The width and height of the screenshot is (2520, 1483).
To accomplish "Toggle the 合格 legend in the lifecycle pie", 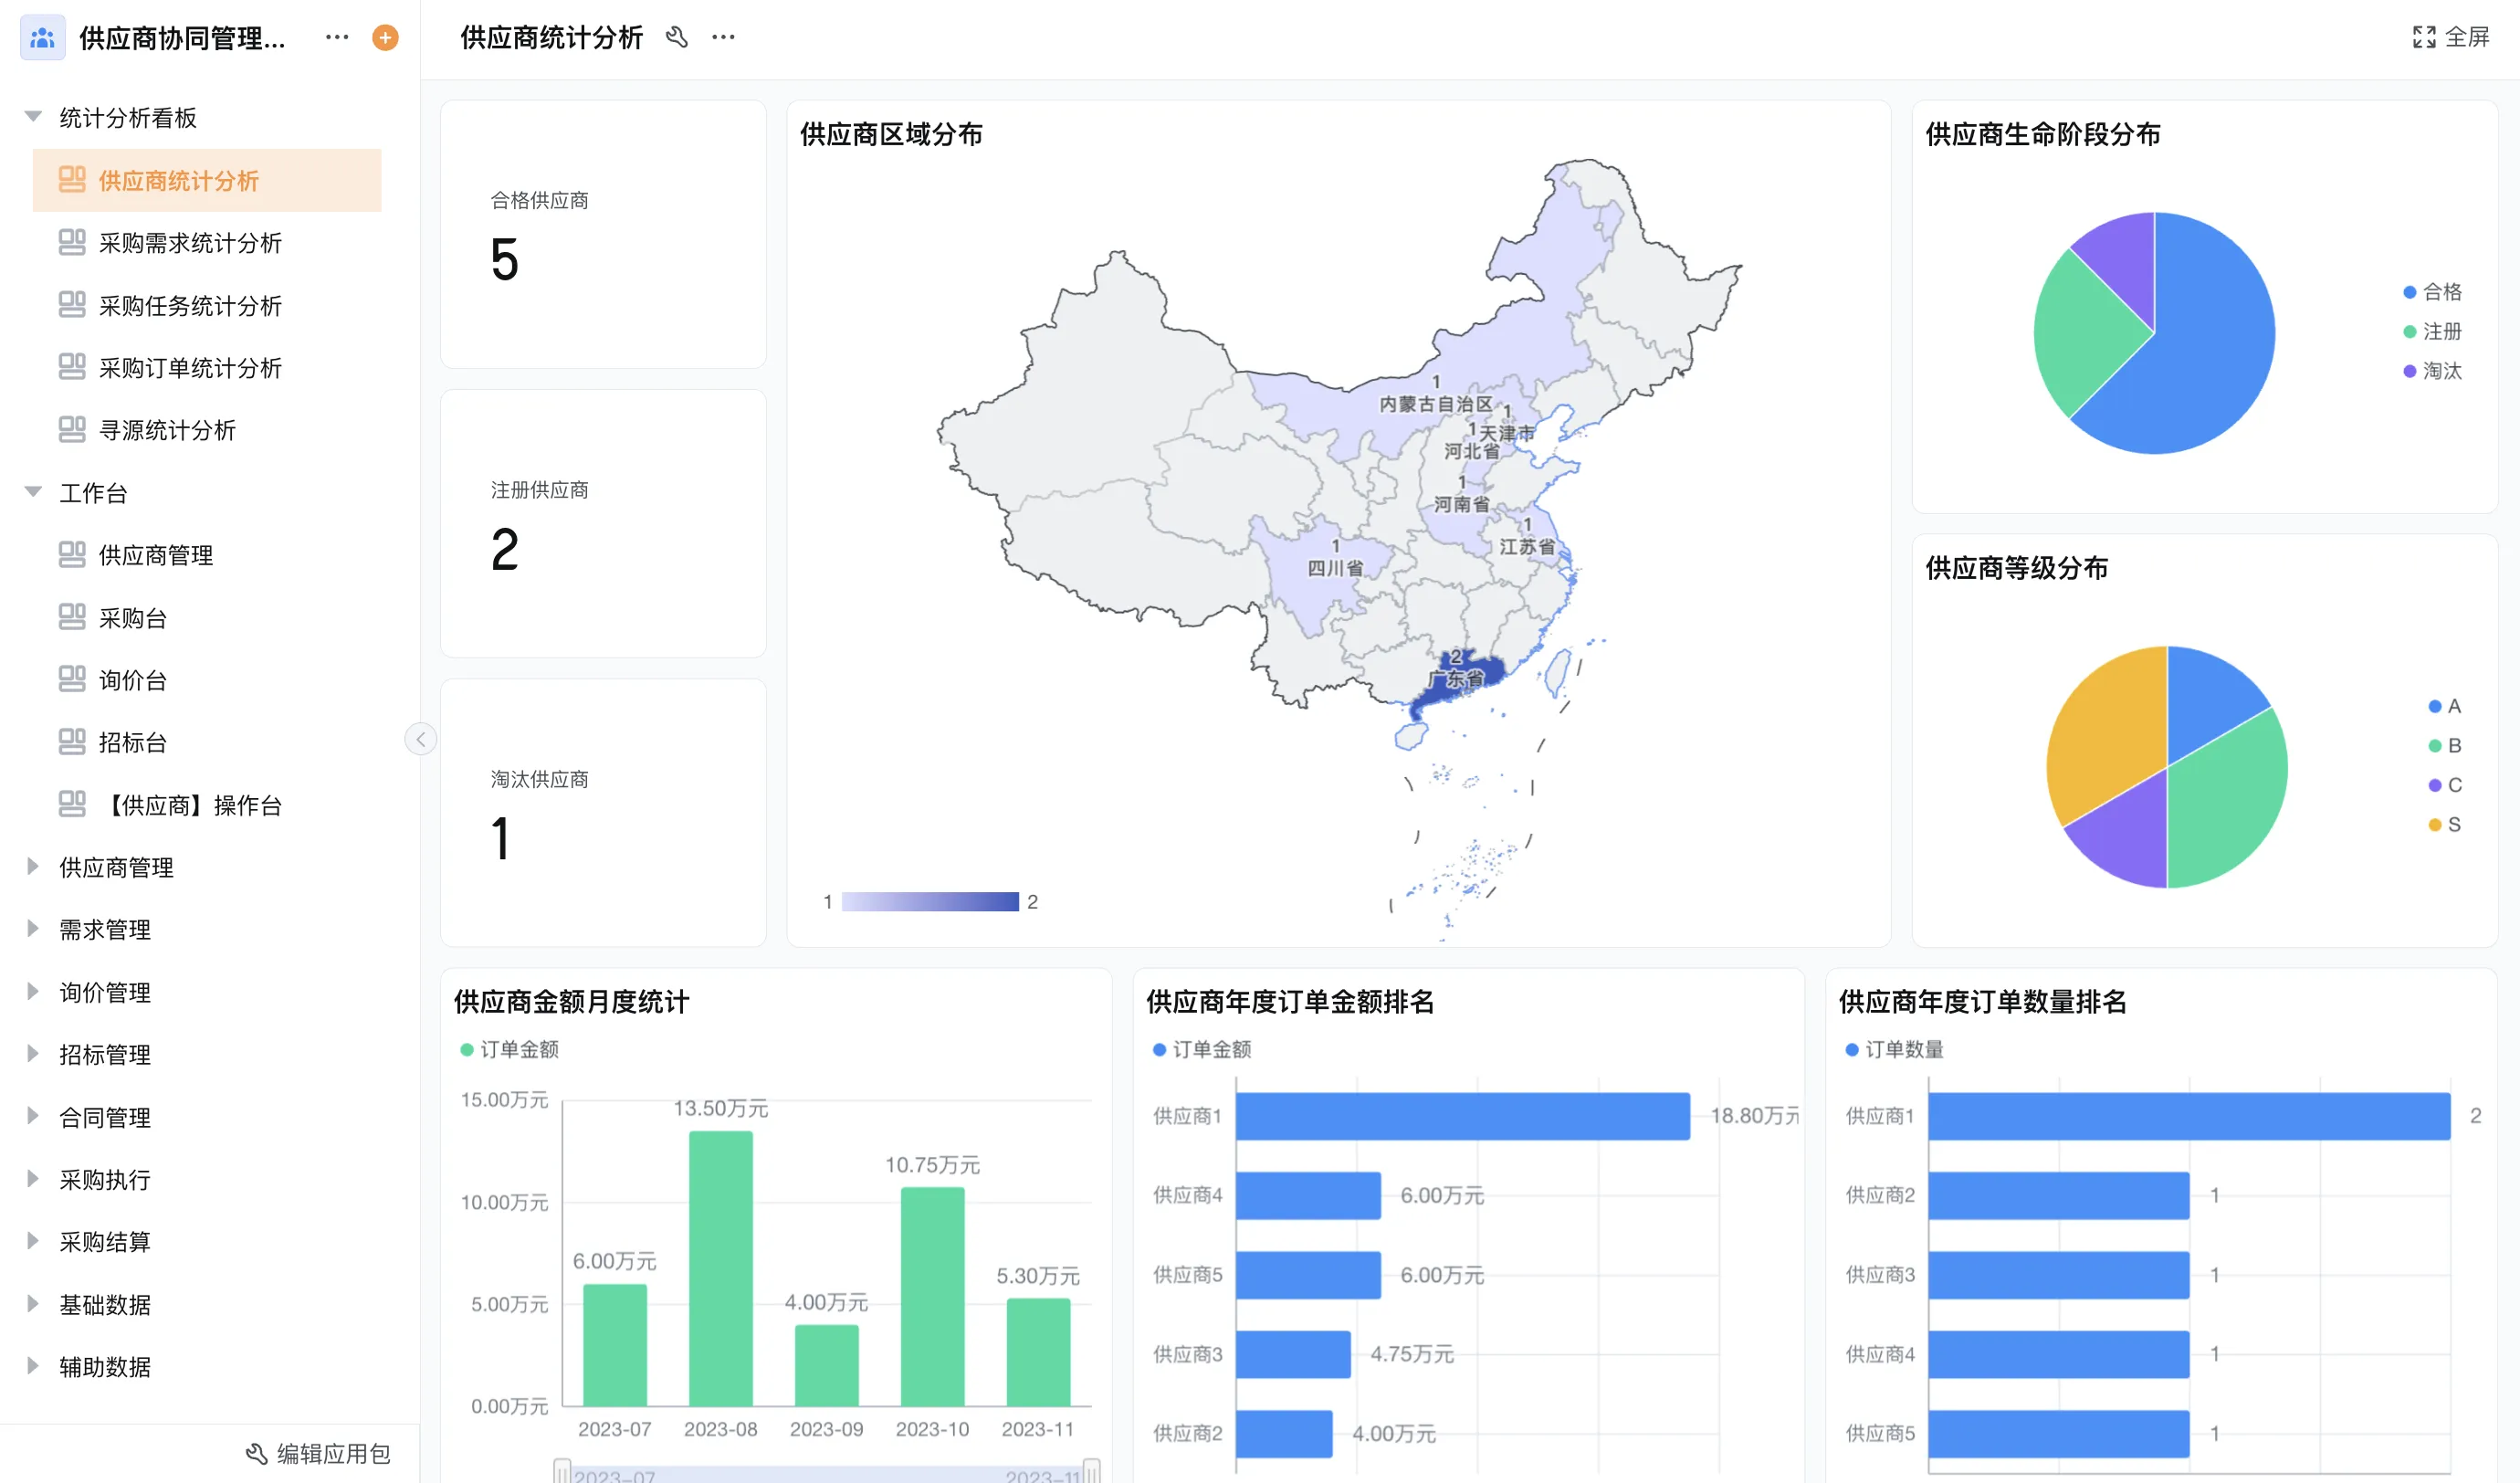I will pyautogui.click(x=2431, y=292).
